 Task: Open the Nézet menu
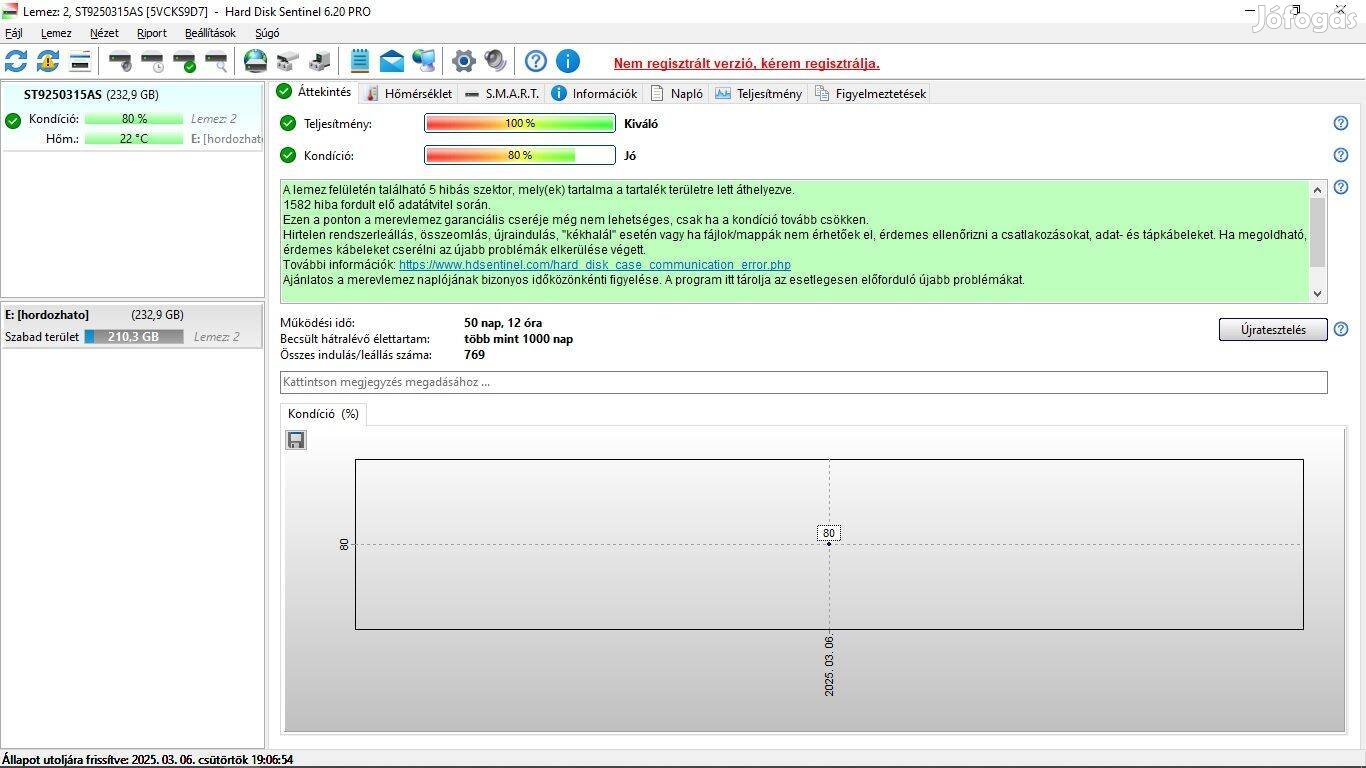(x=104, y=33)
